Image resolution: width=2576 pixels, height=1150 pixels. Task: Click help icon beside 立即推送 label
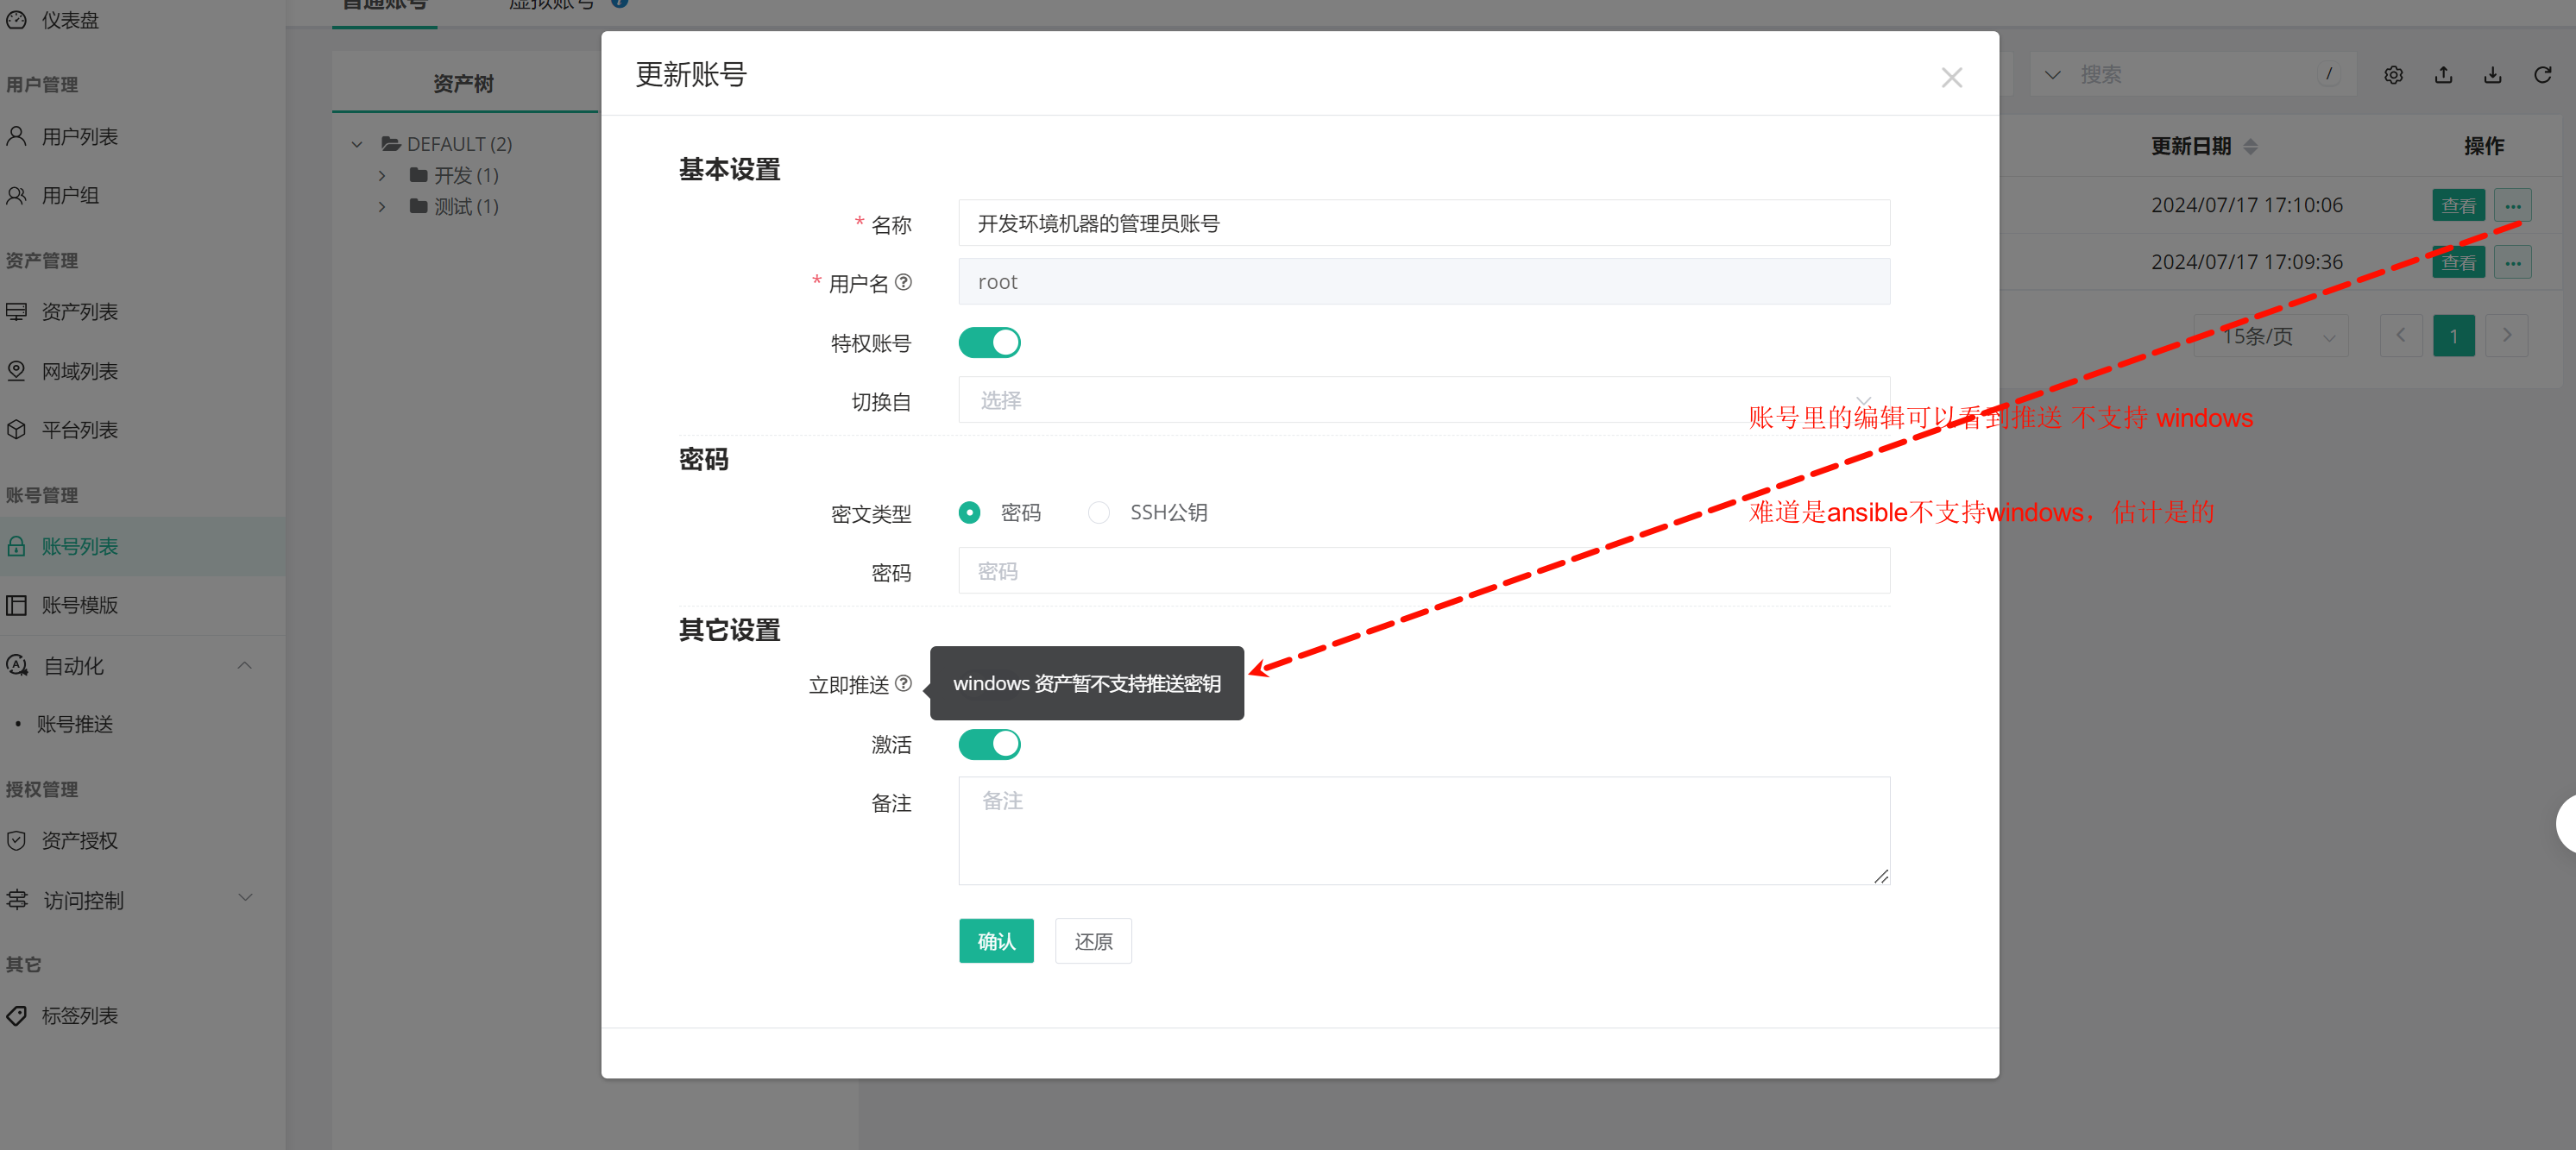click(903, 684)
